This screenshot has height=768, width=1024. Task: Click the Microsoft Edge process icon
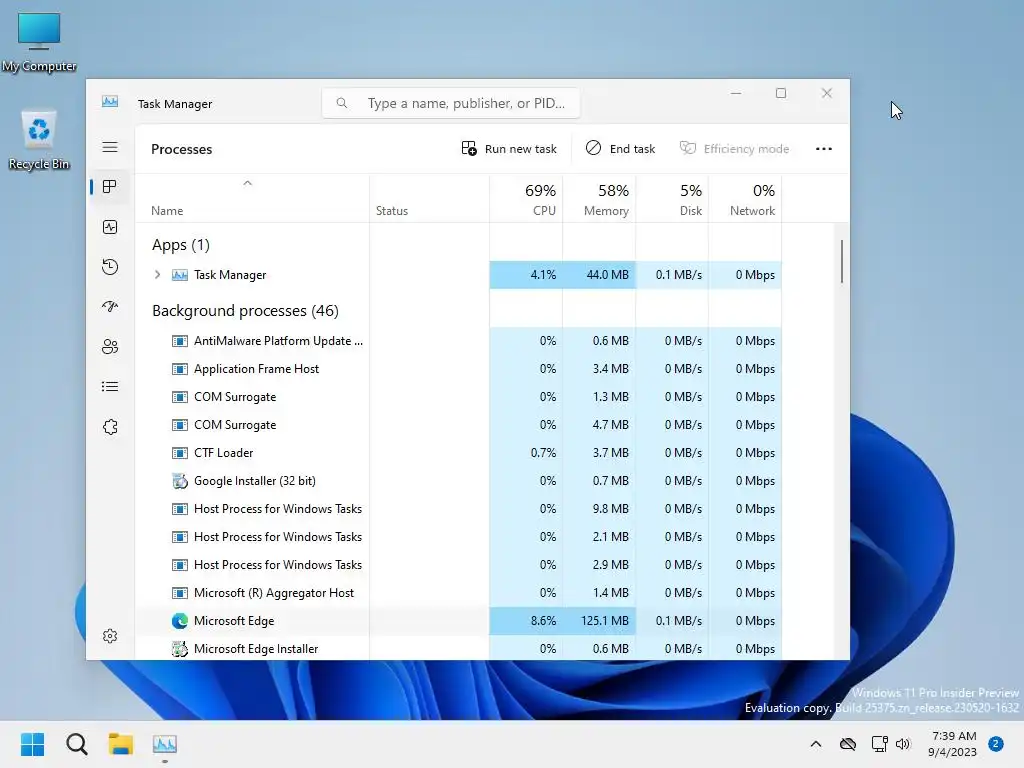[x=180, y=621]
